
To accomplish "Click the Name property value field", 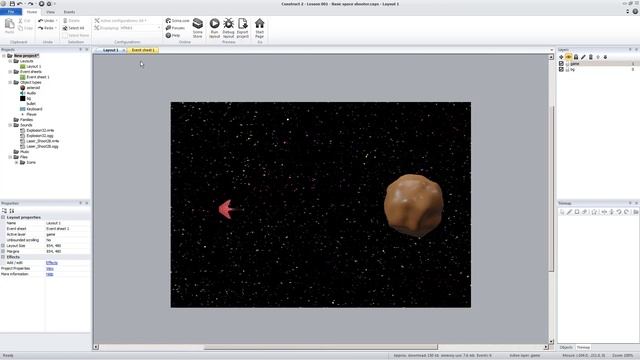I will [67, 223].
